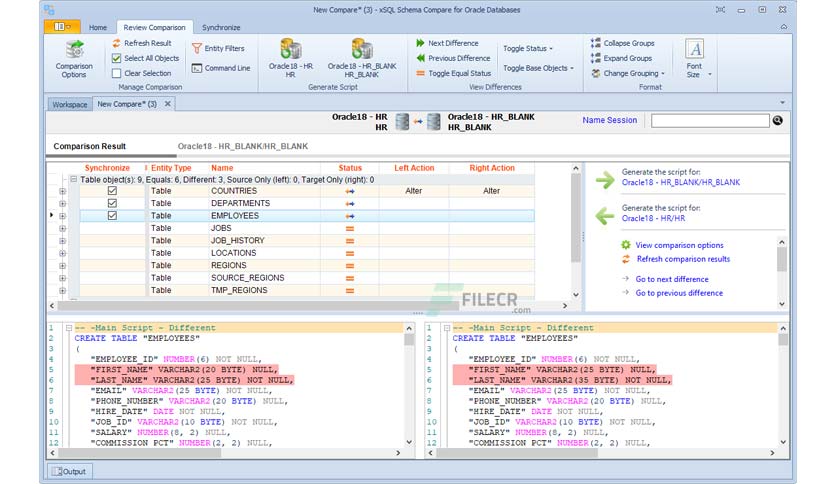The width and height of the screenshot is (836, 484).
Task: Collapse right Main Script section
Action: coord(447,328)
